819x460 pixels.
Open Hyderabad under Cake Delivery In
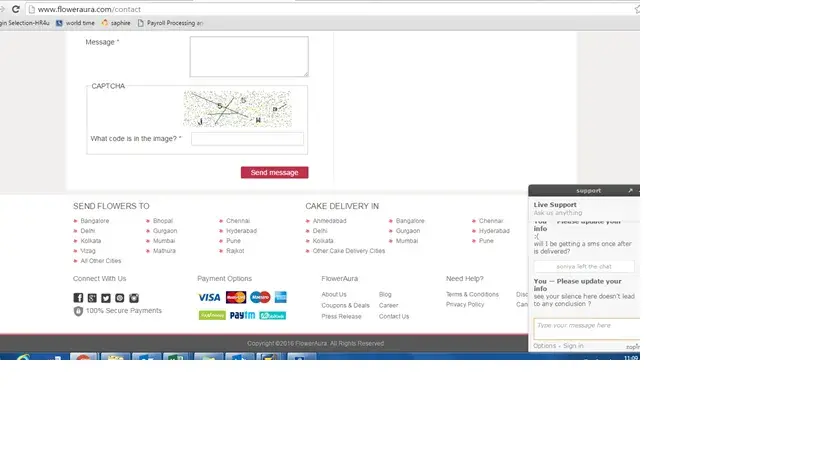tap(494, 231)
